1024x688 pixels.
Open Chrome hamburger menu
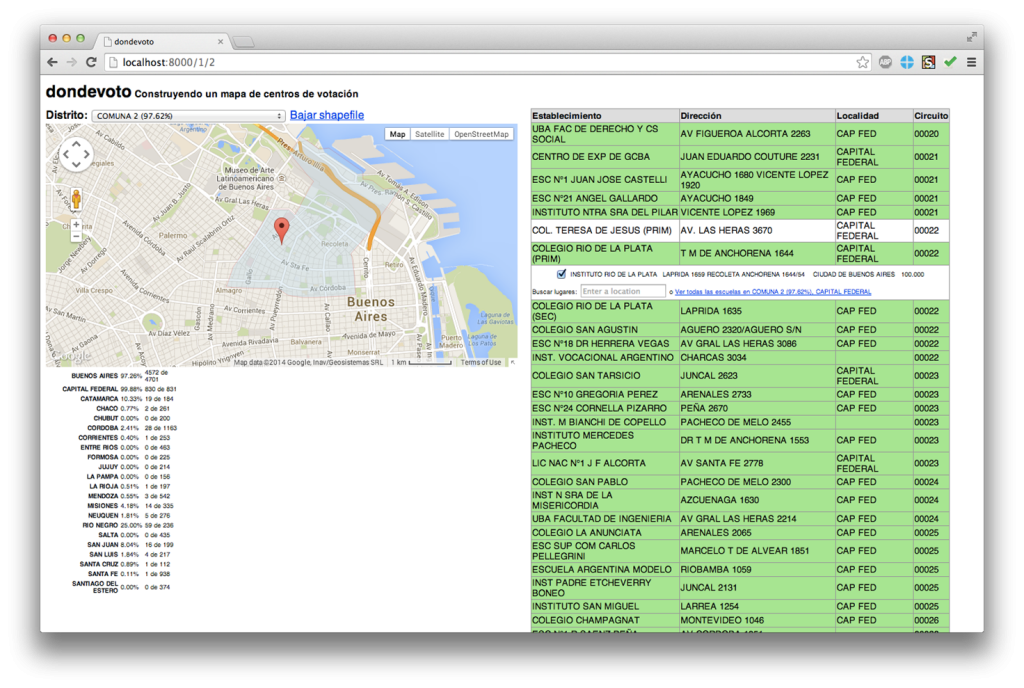click(972, 62)
